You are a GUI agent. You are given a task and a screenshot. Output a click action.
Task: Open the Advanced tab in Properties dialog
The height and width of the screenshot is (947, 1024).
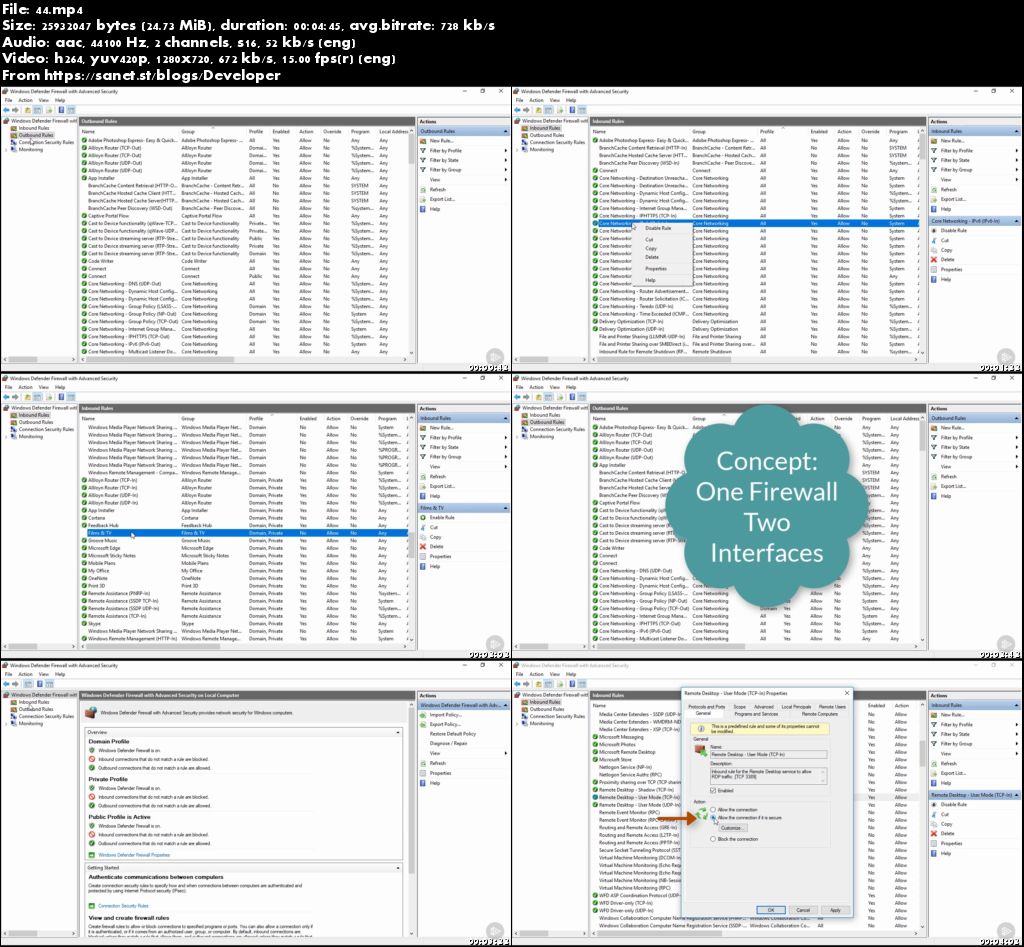pos(763,707)
